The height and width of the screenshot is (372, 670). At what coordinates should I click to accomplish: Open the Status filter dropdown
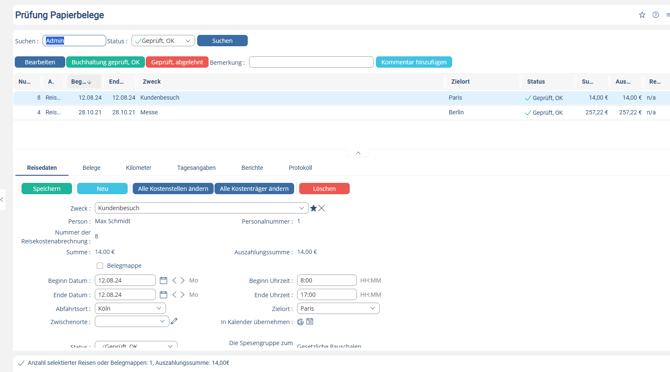point(163,41)
